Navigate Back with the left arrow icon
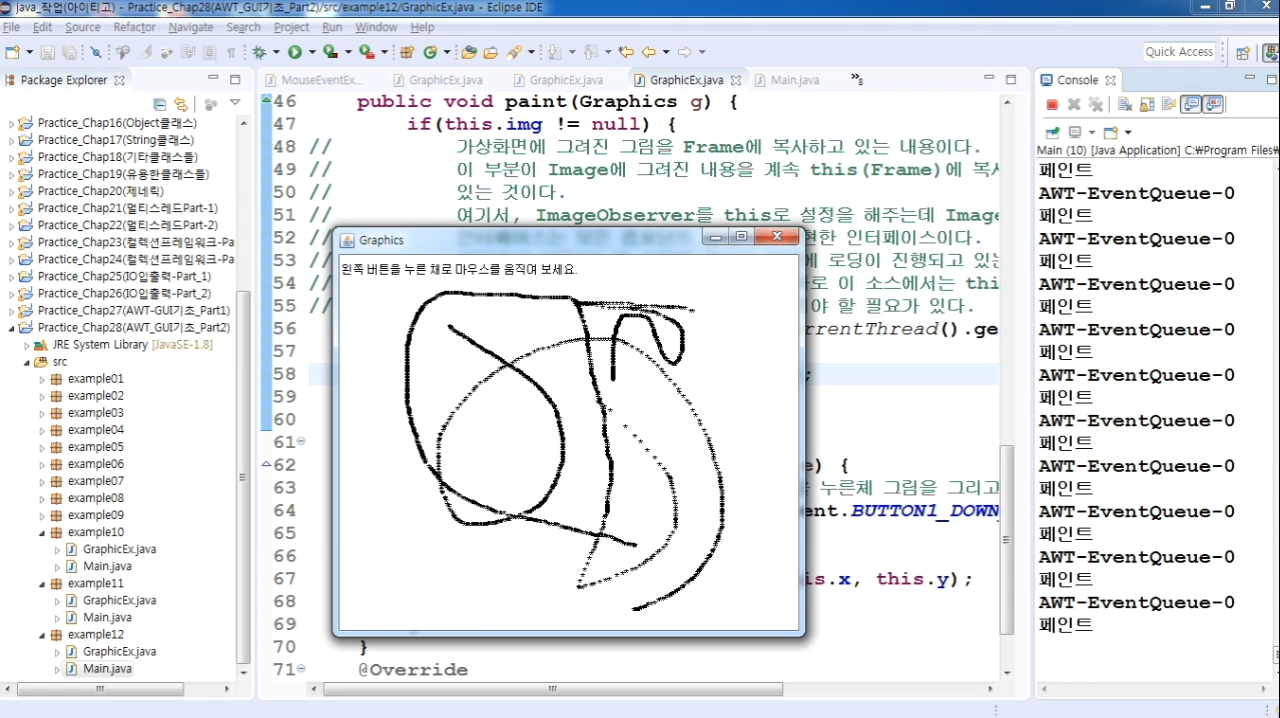 point(648,52)
